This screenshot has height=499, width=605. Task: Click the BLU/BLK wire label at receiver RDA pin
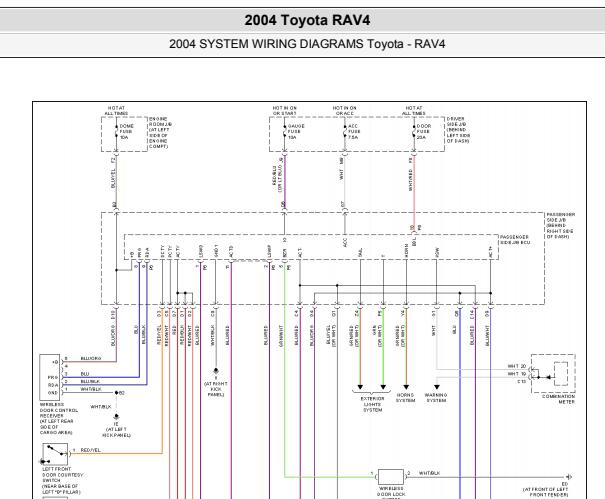(90, 381)
